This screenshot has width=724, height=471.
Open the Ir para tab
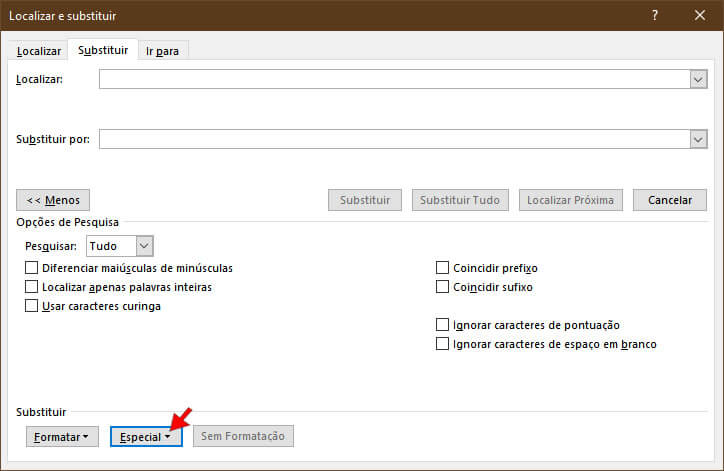pyautogui.click(x=162, y=51)
